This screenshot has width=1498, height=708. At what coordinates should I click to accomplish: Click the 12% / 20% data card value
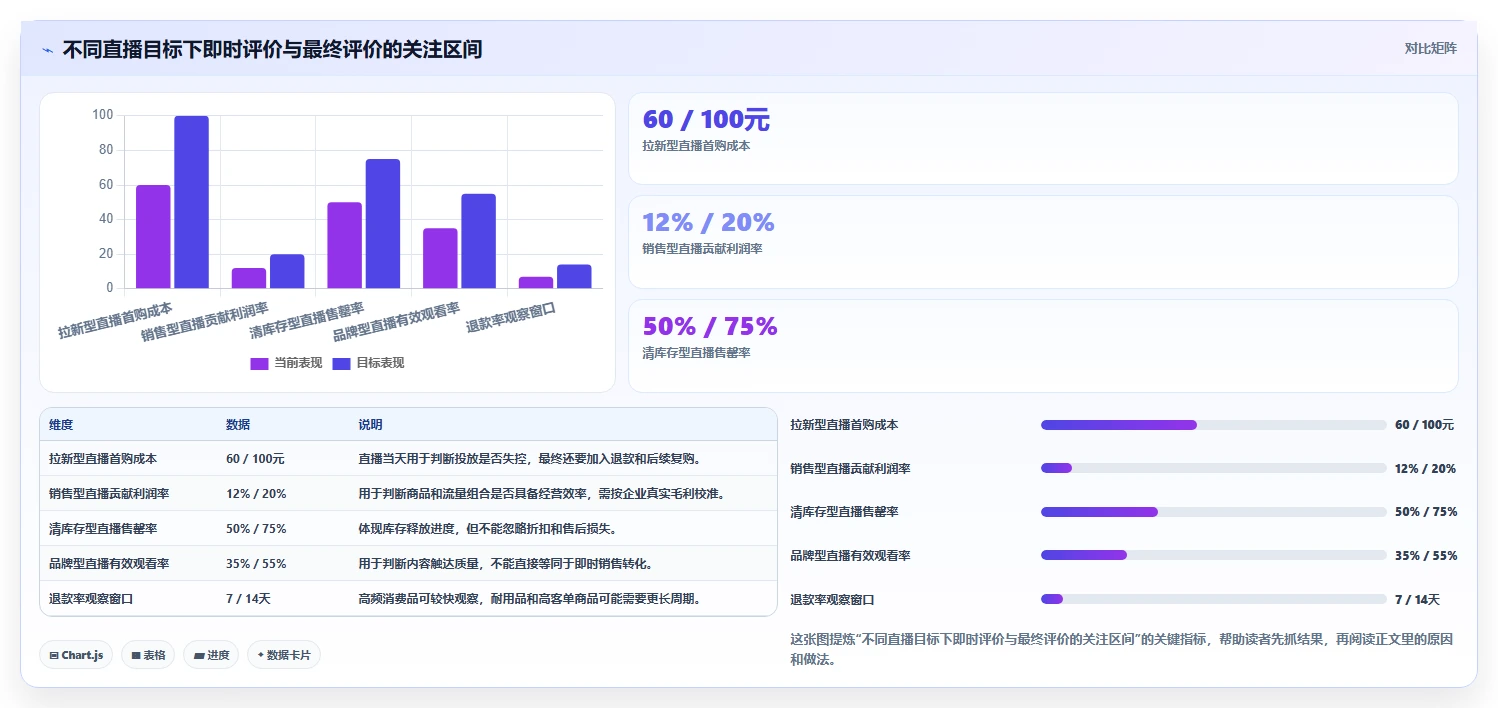pos(708,222)
